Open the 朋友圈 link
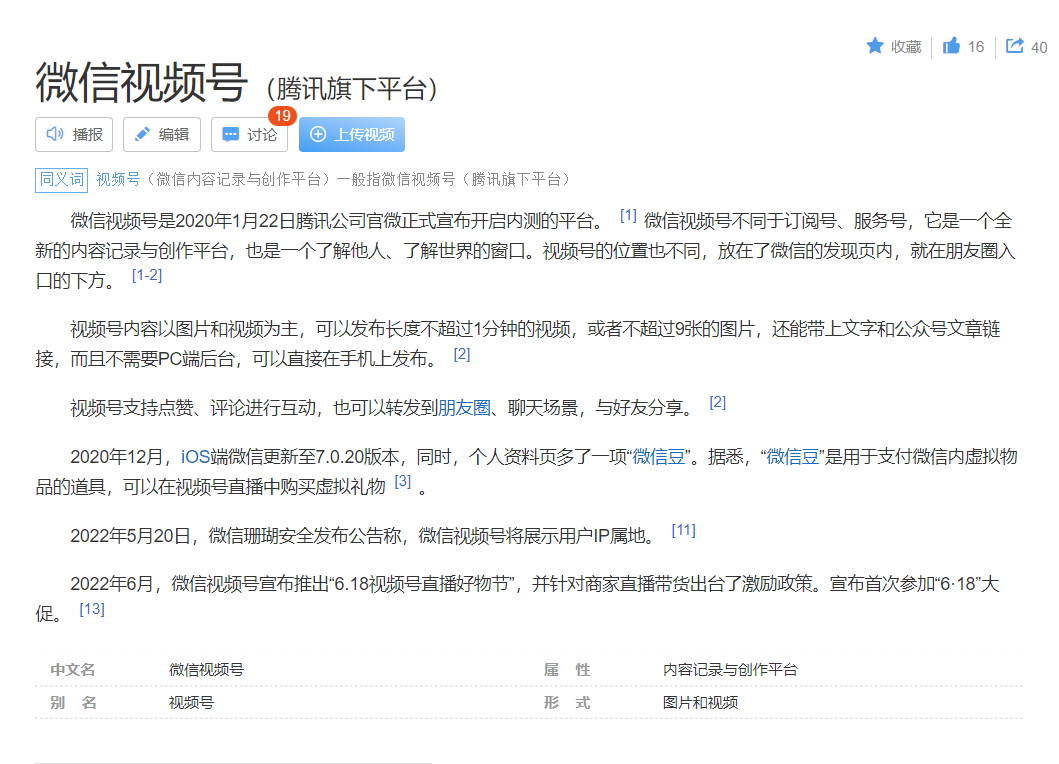Viewport: 1059px width, 764px height. coord(464,408)
